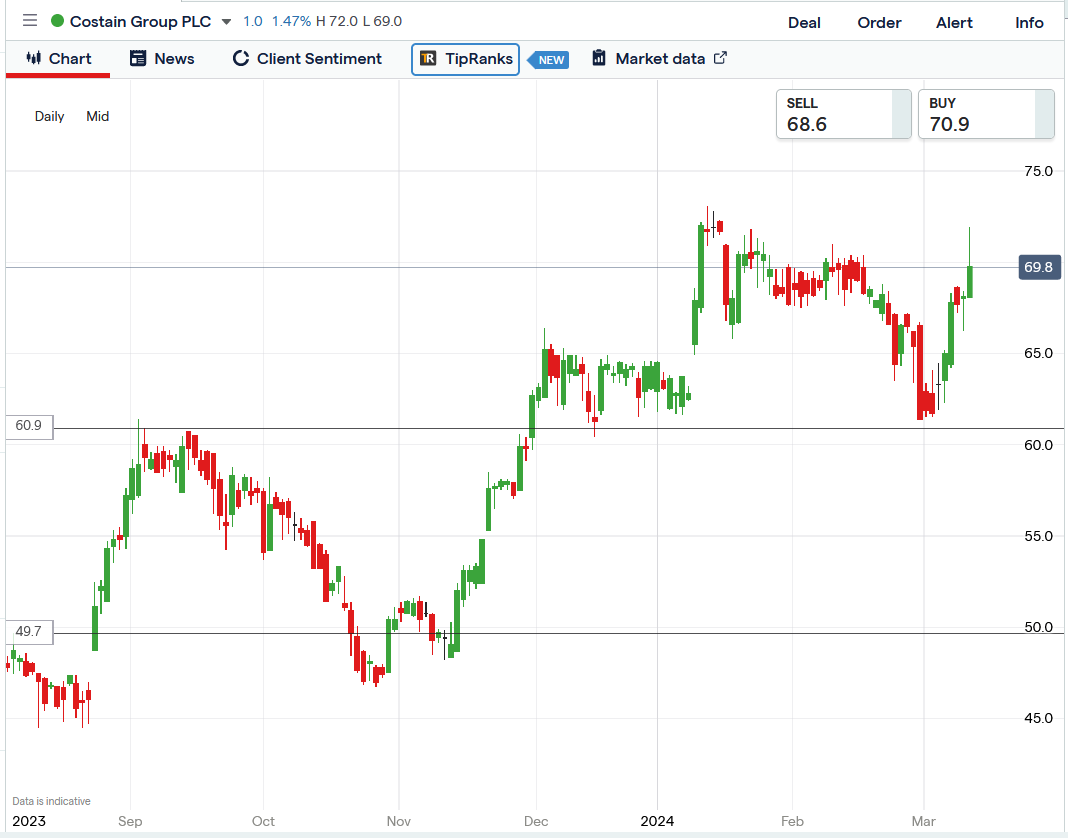Screen dimensions: 1068x838
Task: Click the 2024 date axis label
Action: tap(657, 821)
